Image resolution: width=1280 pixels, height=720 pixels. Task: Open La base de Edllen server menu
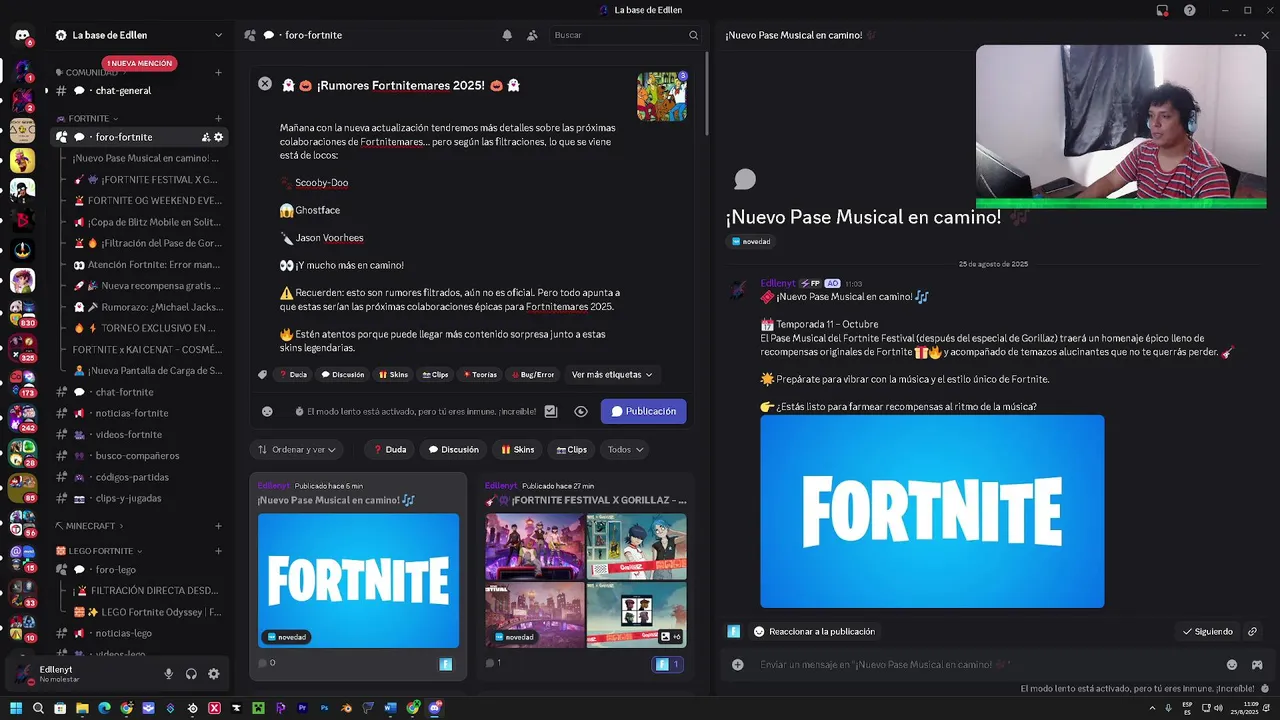(x=138, y=35)
